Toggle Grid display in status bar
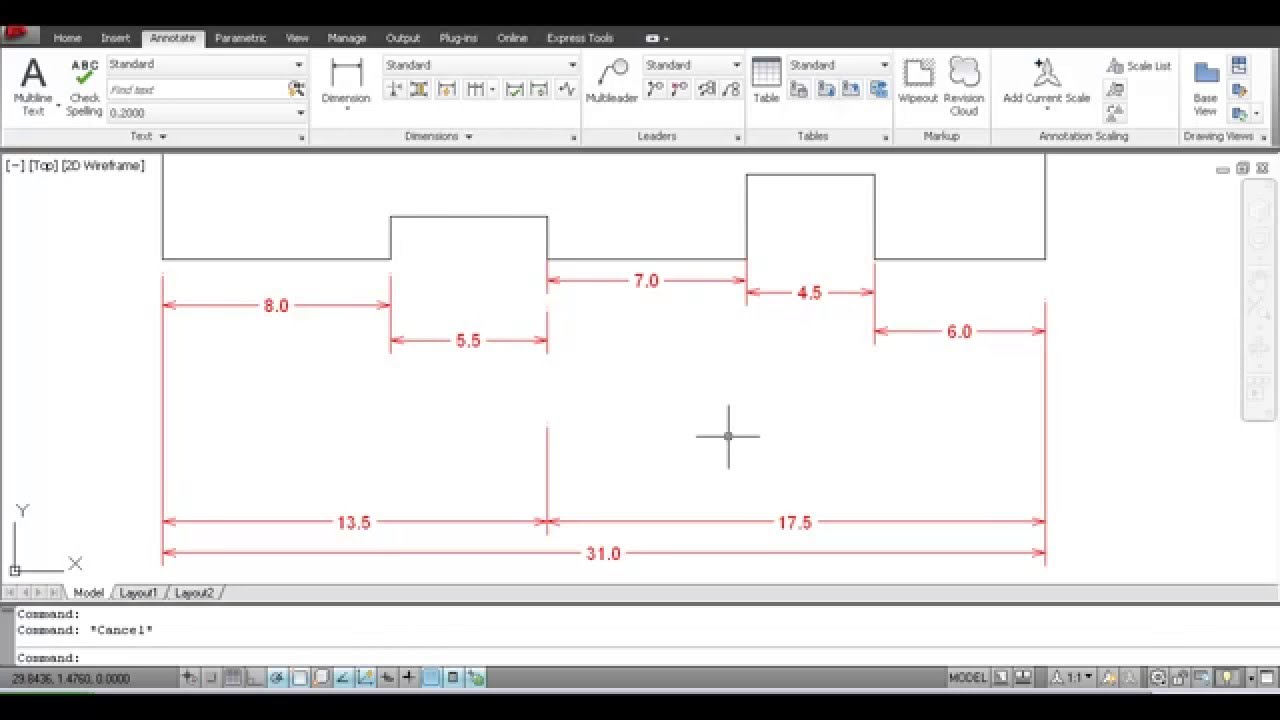1280x720 pixels. point(232,678)
